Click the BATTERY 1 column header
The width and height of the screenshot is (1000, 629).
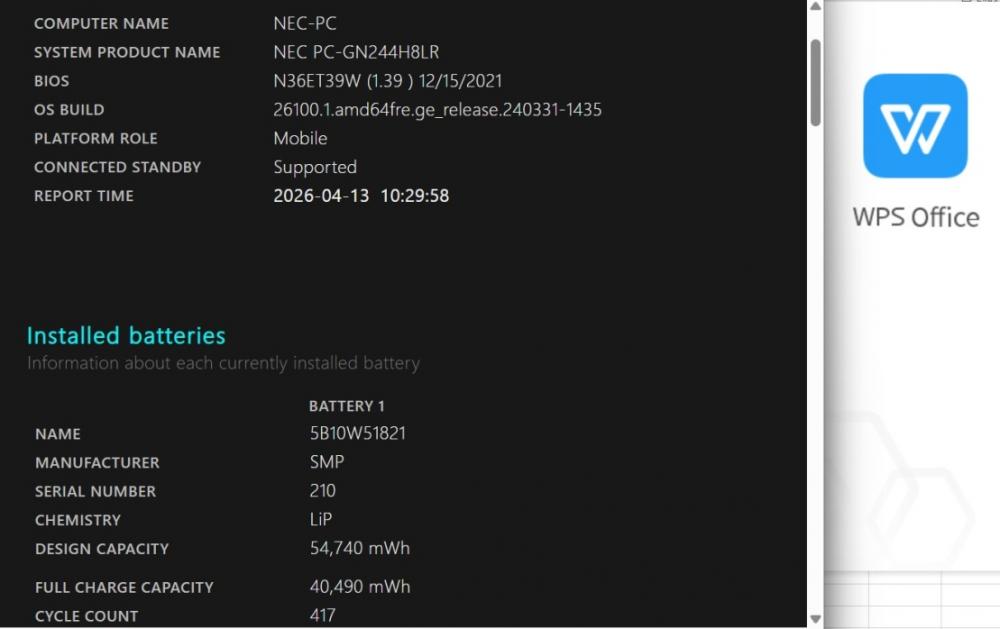click(x=346, y=406)
